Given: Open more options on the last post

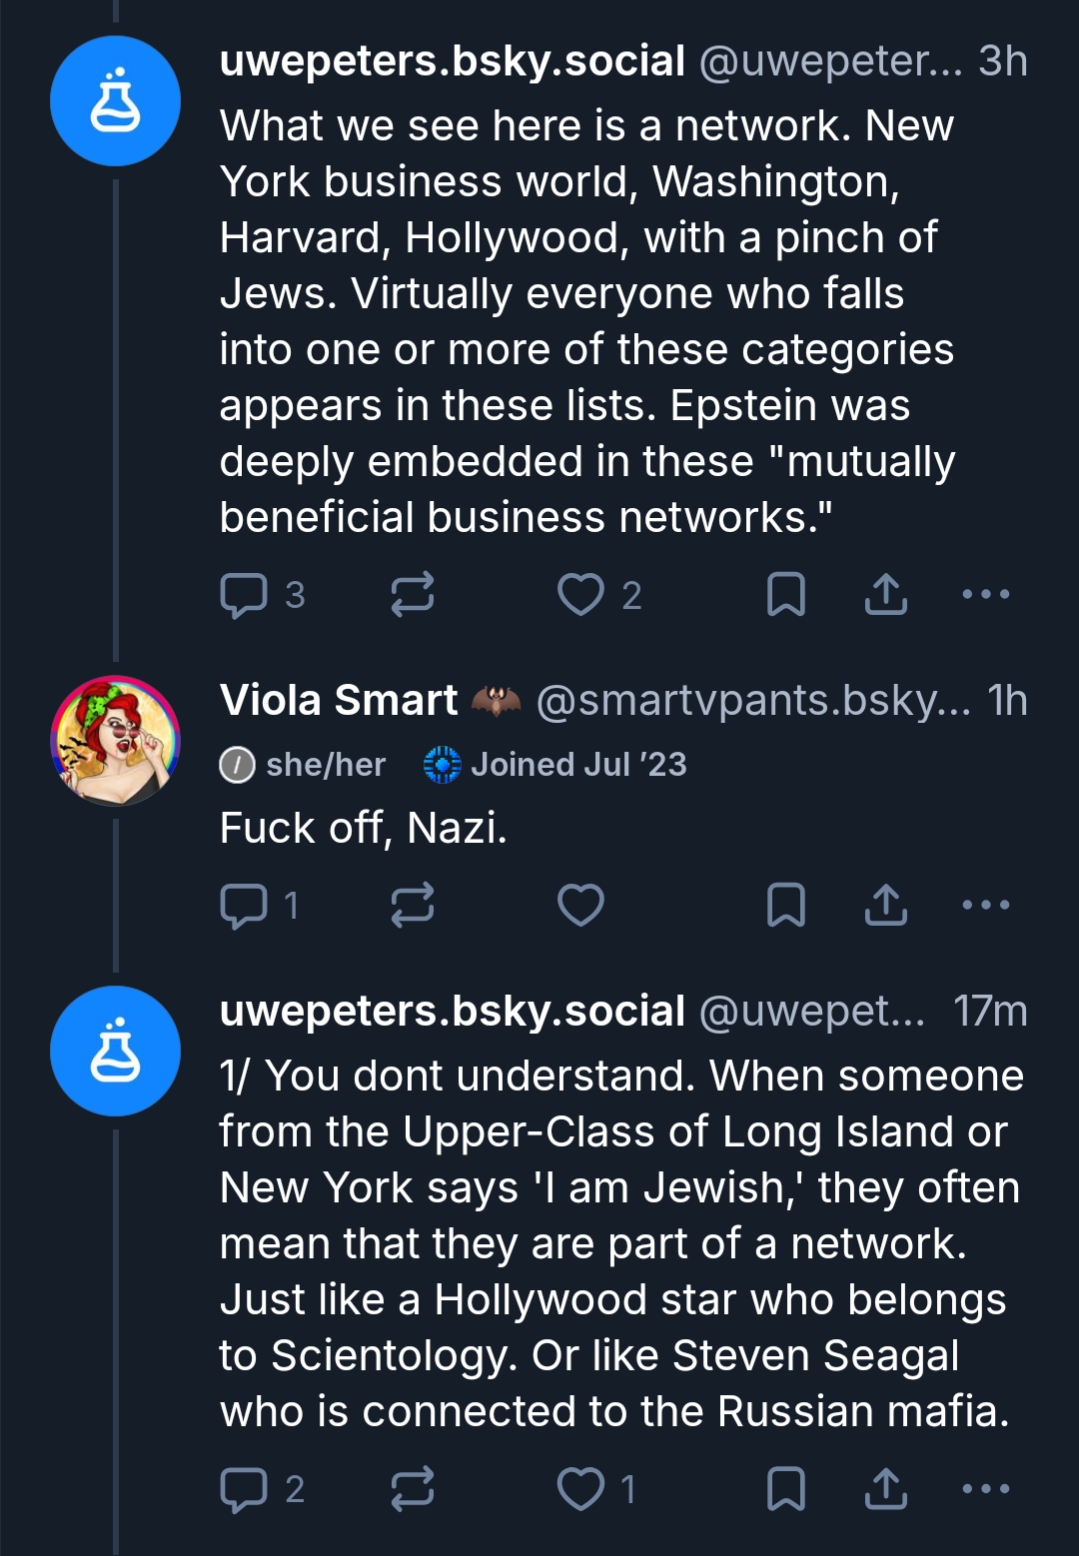Looking at the screenshot, I should click(986, 1489).
